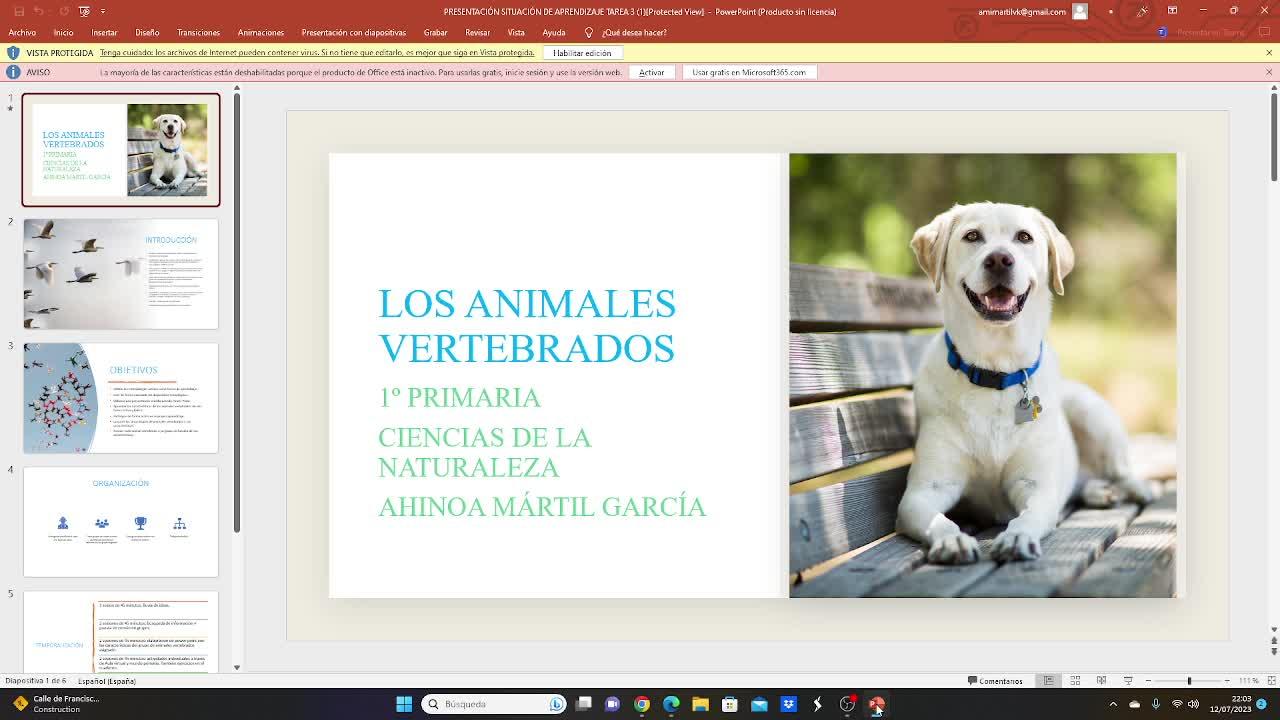The height and width of the screenshot is (720, 1280).
Task: Toggle the Comentarios pane
Action: coord(995,681)
